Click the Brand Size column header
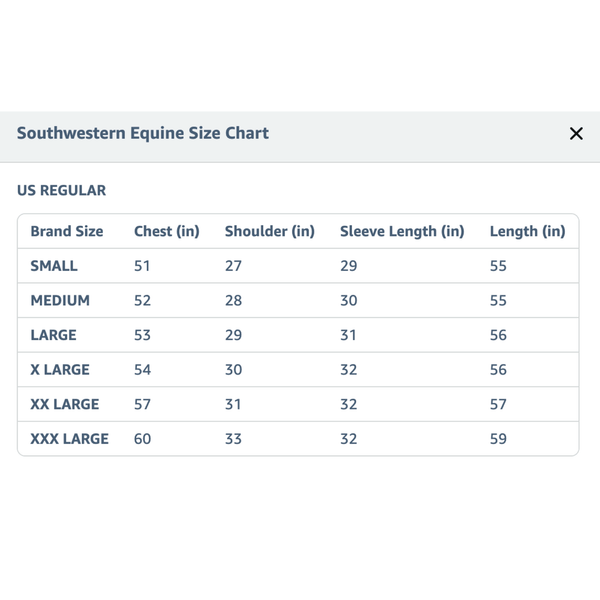Image resolution: width=600 pixels, height=600 pixels. click(67, 231)
